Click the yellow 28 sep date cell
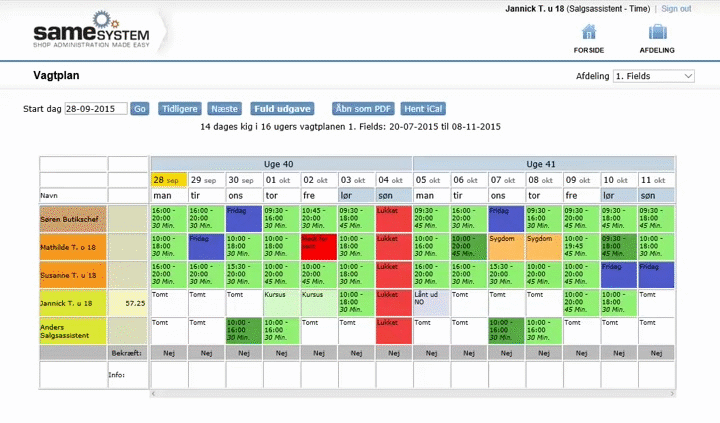 coord(168,179)
